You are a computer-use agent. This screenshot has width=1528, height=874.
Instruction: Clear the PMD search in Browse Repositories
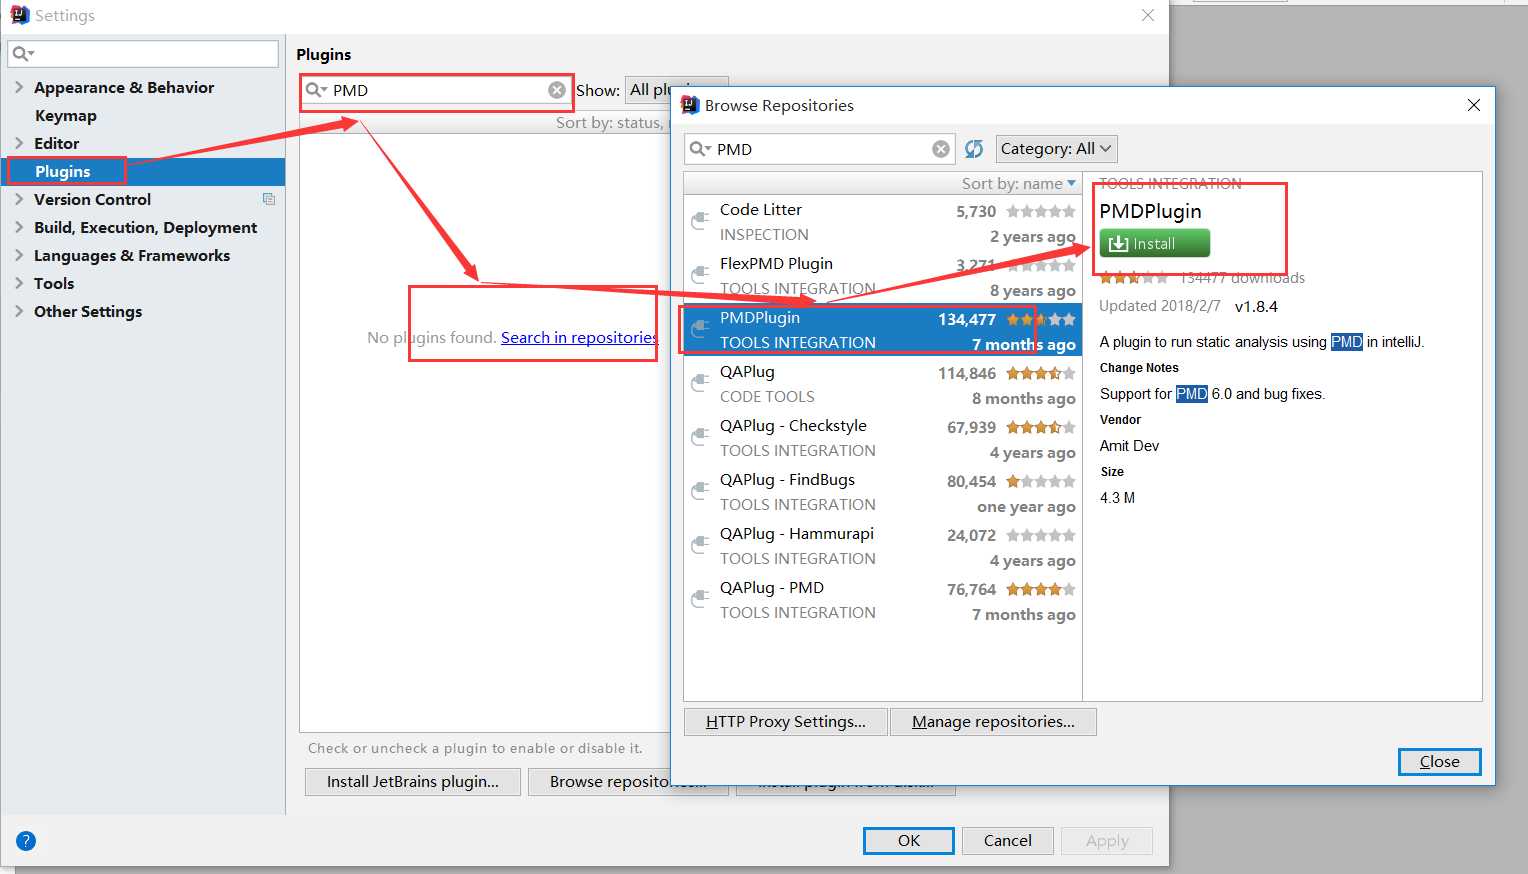tap(941, 149)
